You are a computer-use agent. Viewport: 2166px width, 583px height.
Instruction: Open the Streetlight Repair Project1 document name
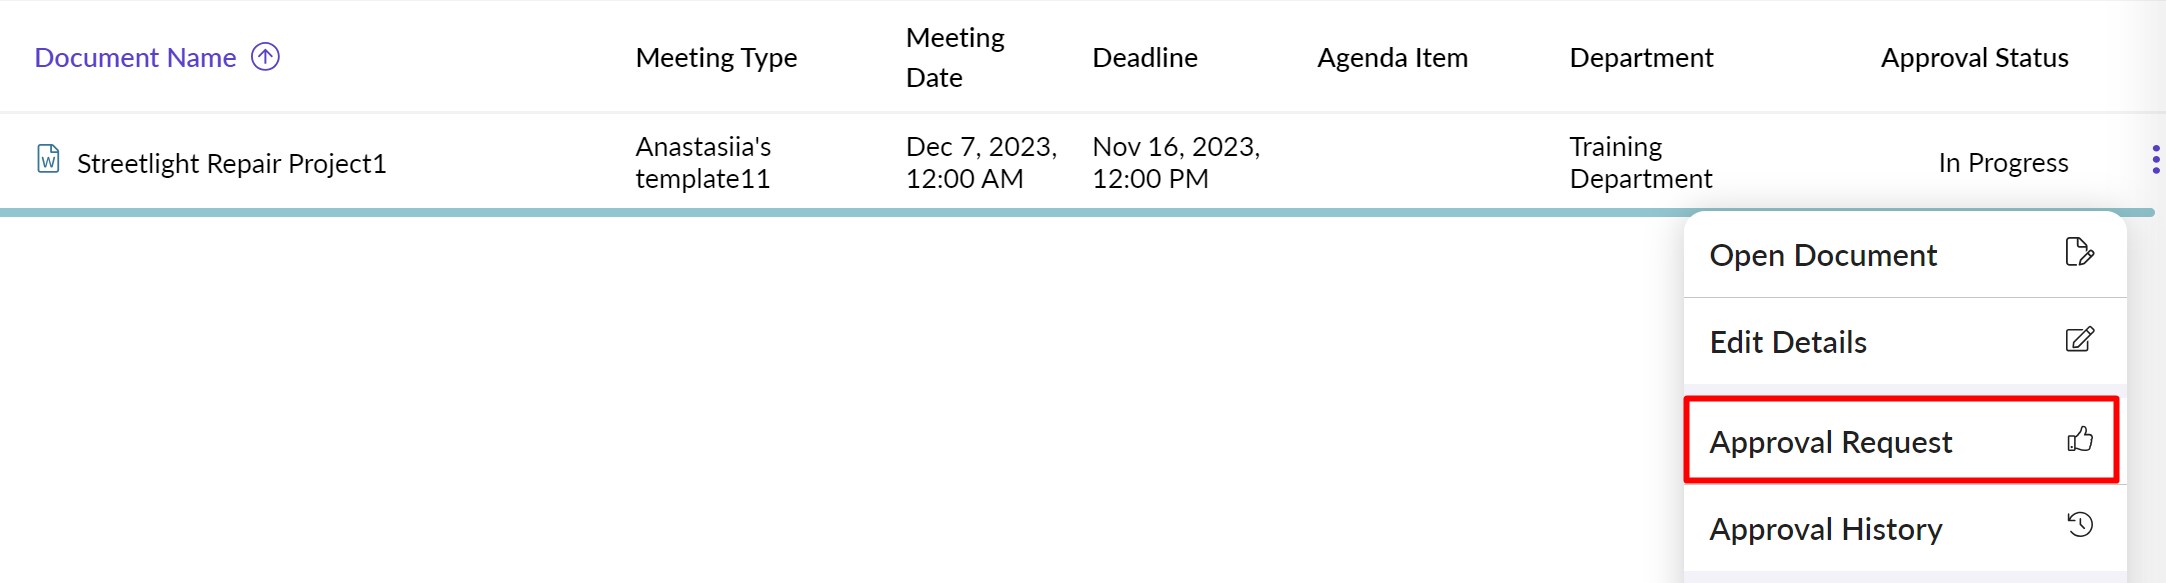point(231,163)
